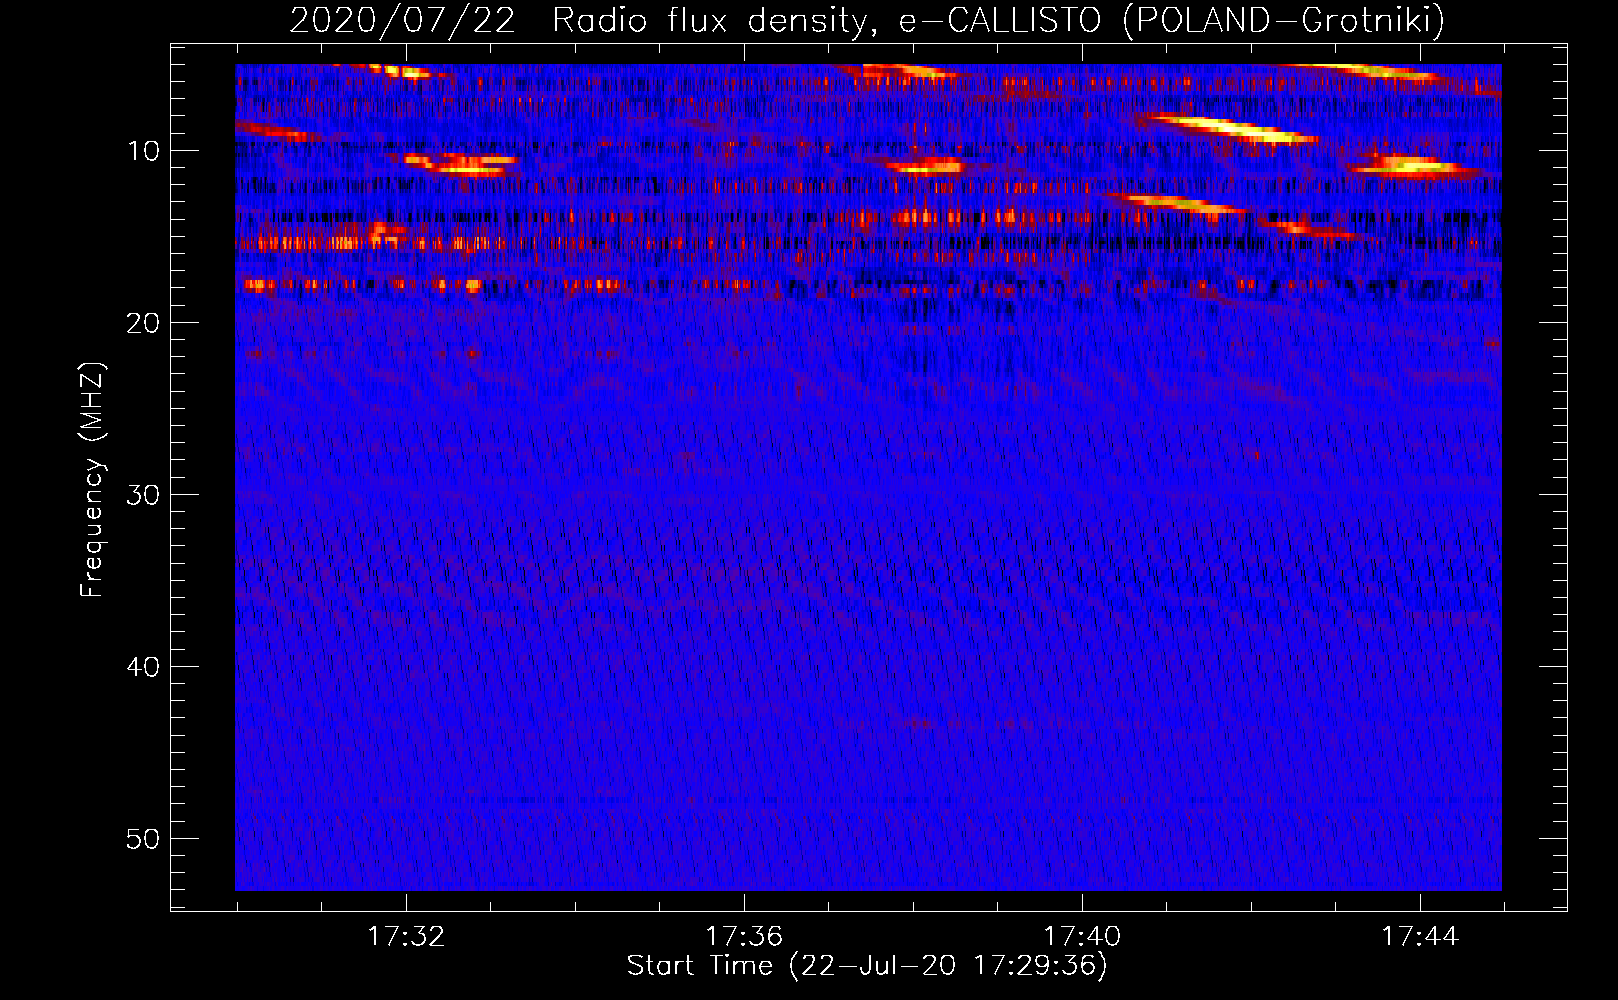Click the '17:44' time tick label

1420,937
